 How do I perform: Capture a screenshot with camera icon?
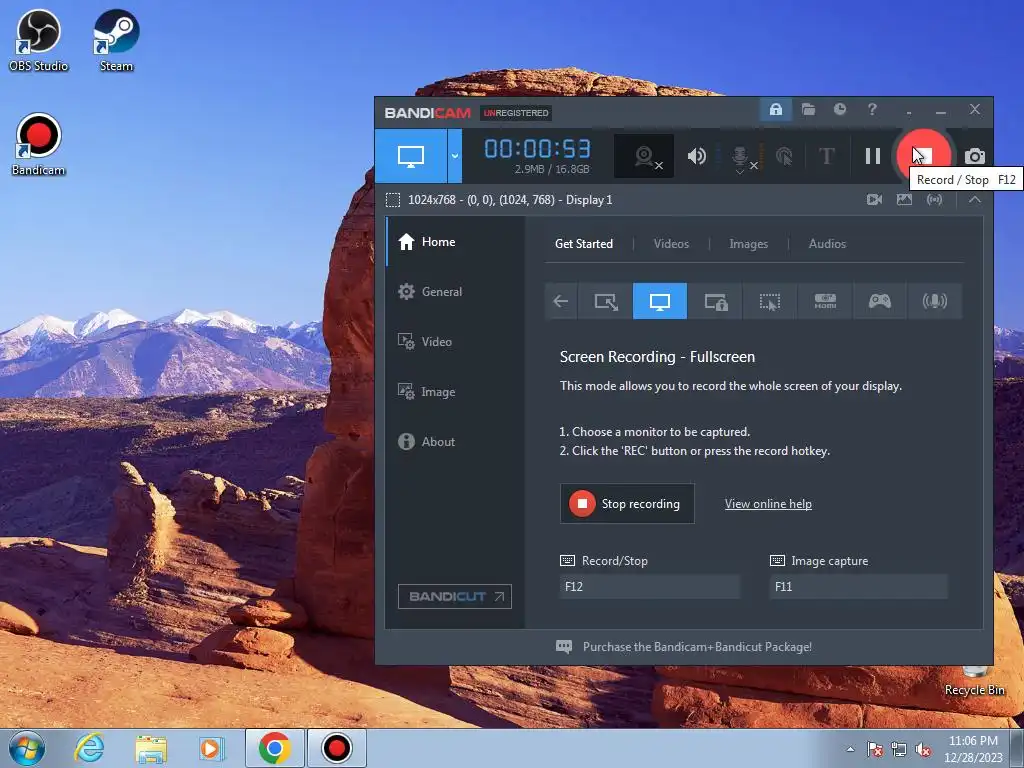pyautogui.click(x=974, y=156)
